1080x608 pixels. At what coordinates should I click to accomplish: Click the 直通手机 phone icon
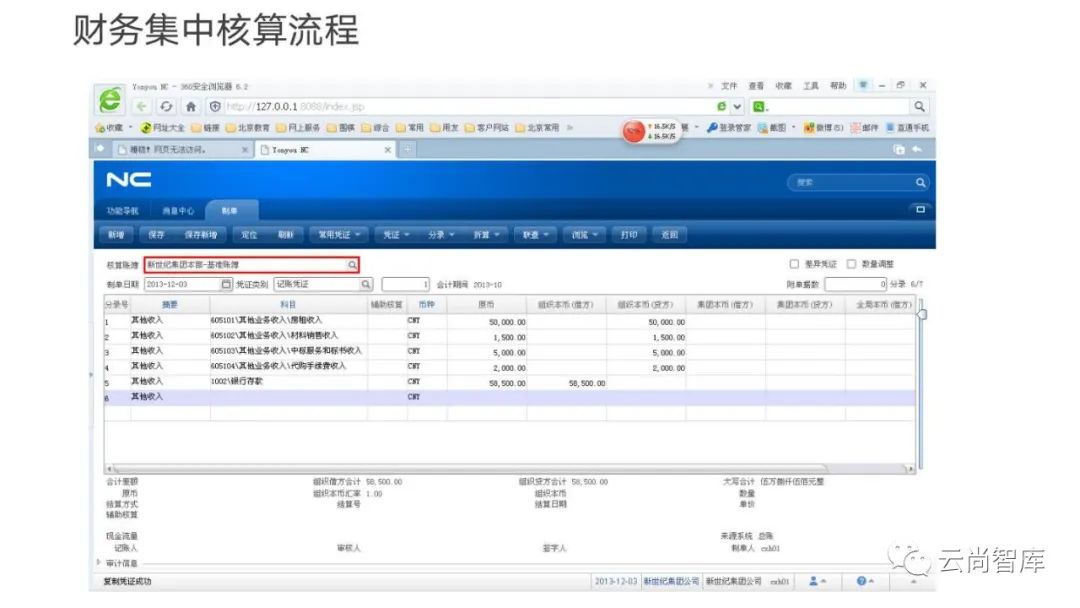(890, 128)
